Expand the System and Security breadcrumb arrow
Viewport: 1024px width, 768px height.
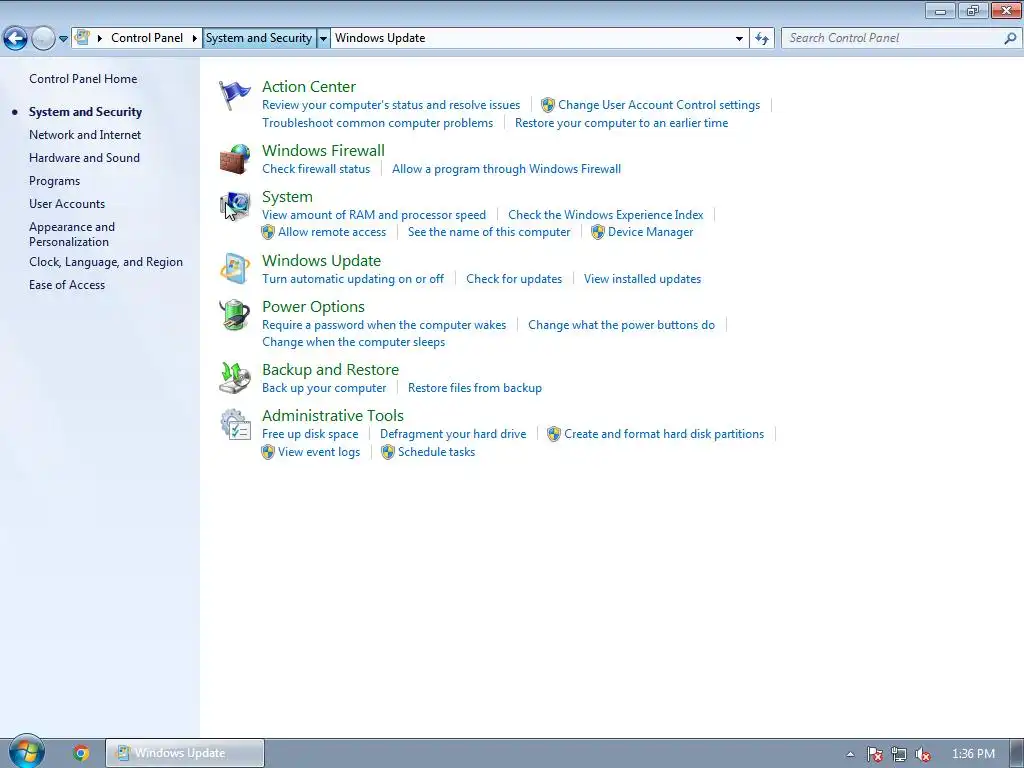(x=323, y=38)
